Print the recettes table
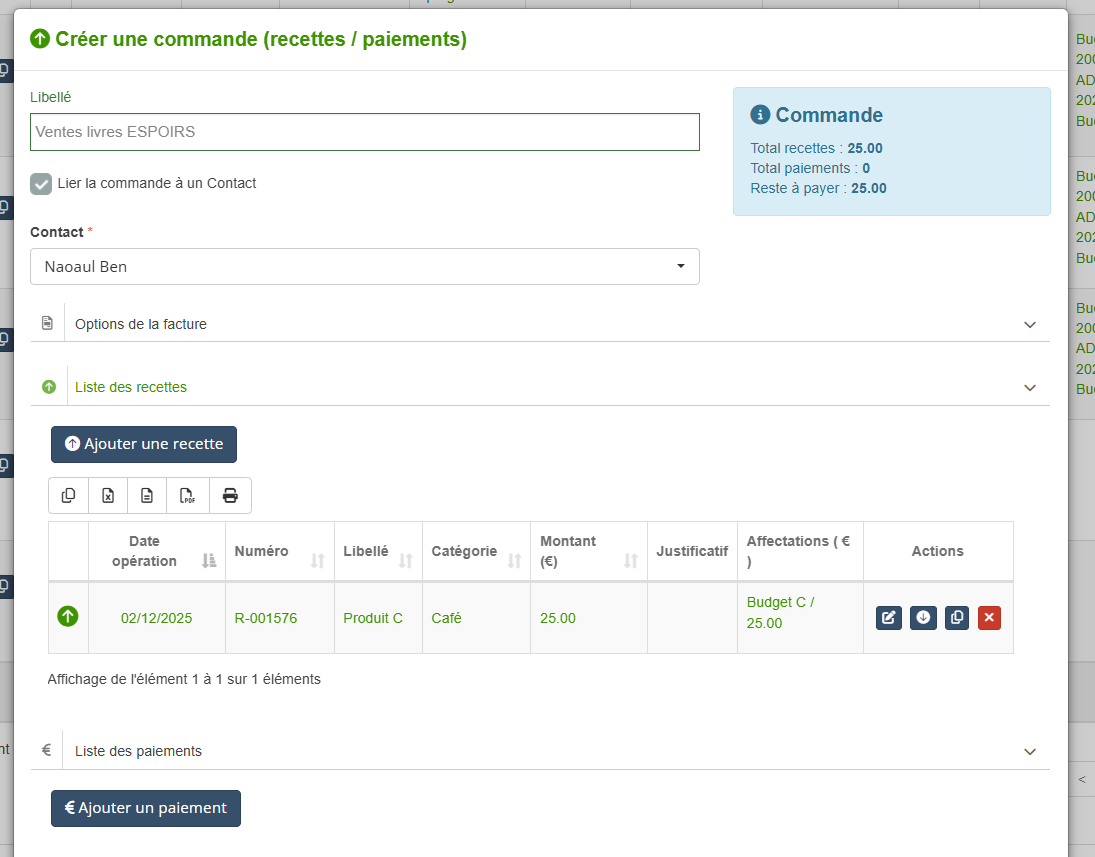1095x857 pixels. 230,495
